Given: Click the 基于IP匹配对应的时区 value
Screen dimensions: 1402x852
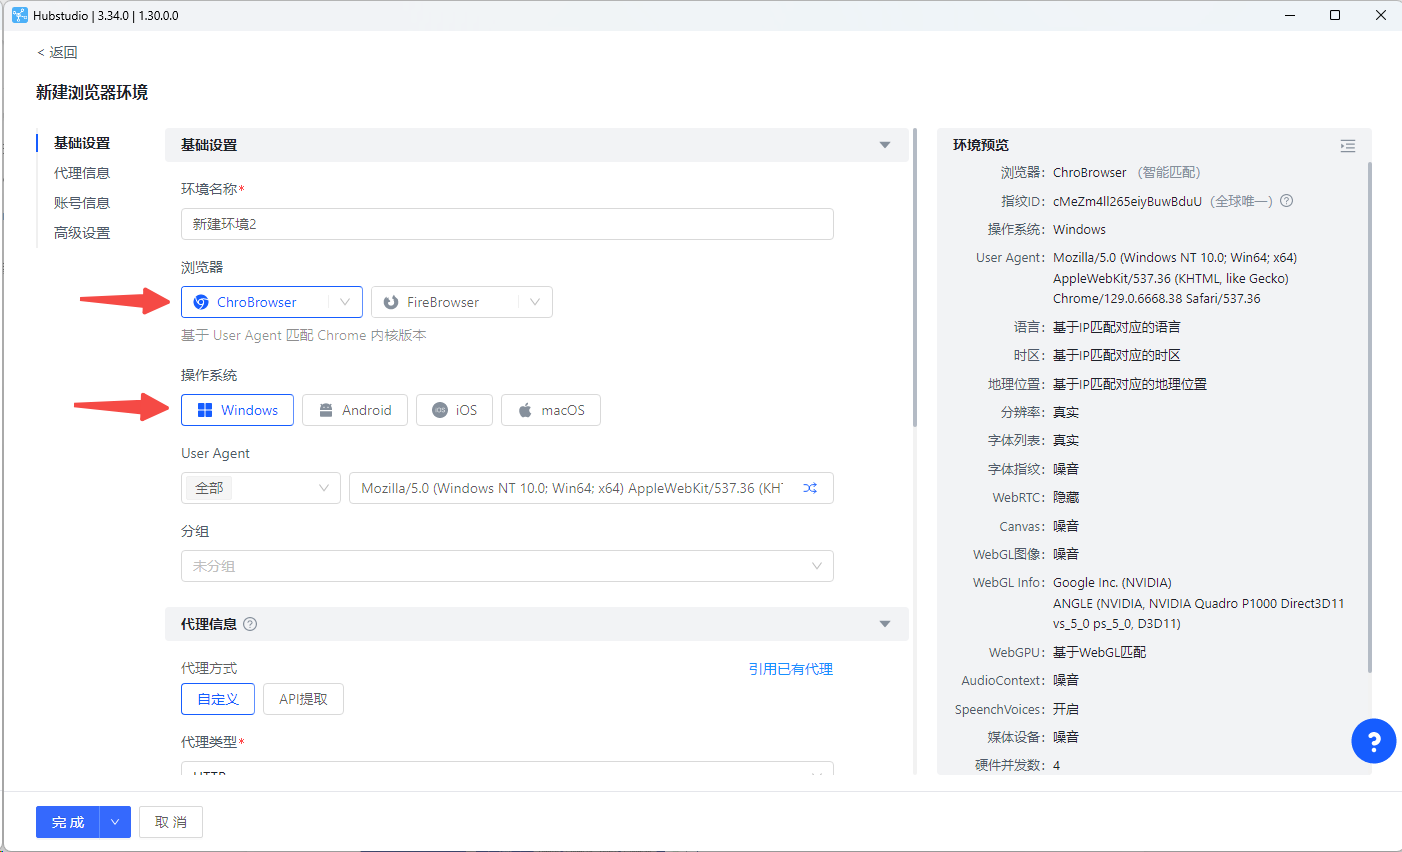Looking at the screenshot, I should click(1116, 355).
